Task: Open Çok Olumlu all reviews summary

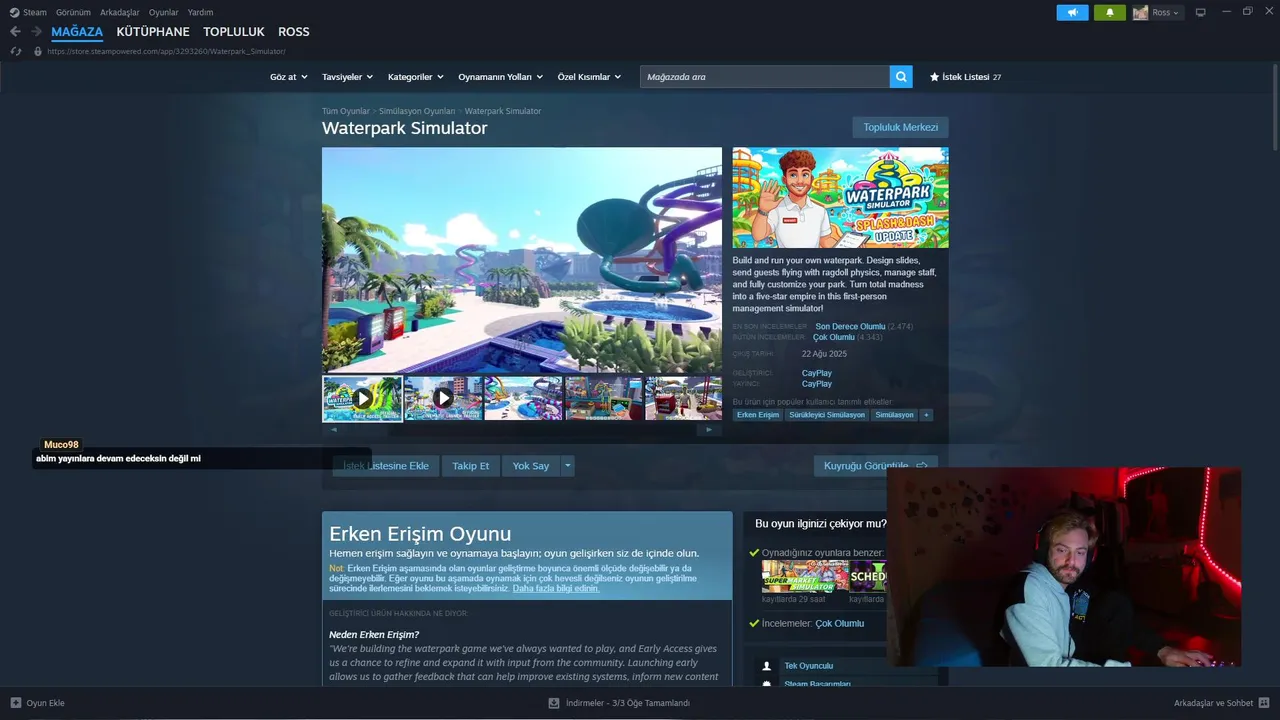Action: click(x=833, y=338)
